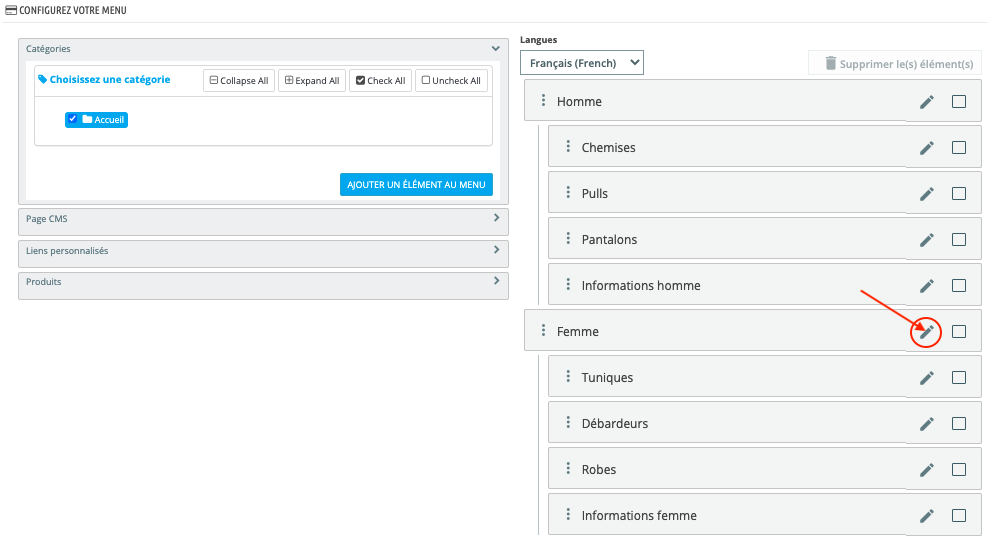Edit the Homme menu item

927,102
